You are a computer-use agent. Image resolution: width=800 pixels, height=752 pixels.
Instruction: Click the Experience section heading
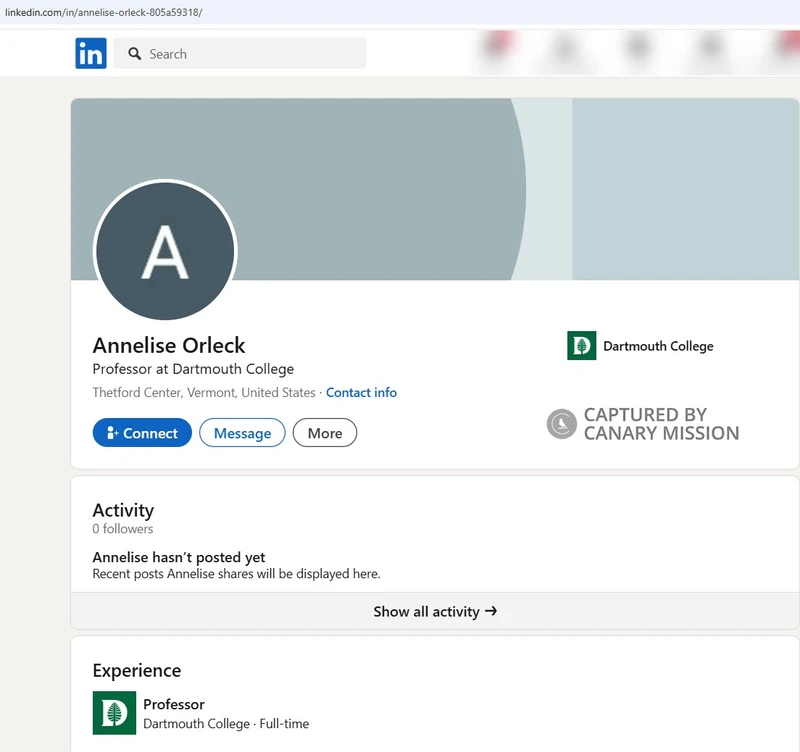click(x=137, y=670)
